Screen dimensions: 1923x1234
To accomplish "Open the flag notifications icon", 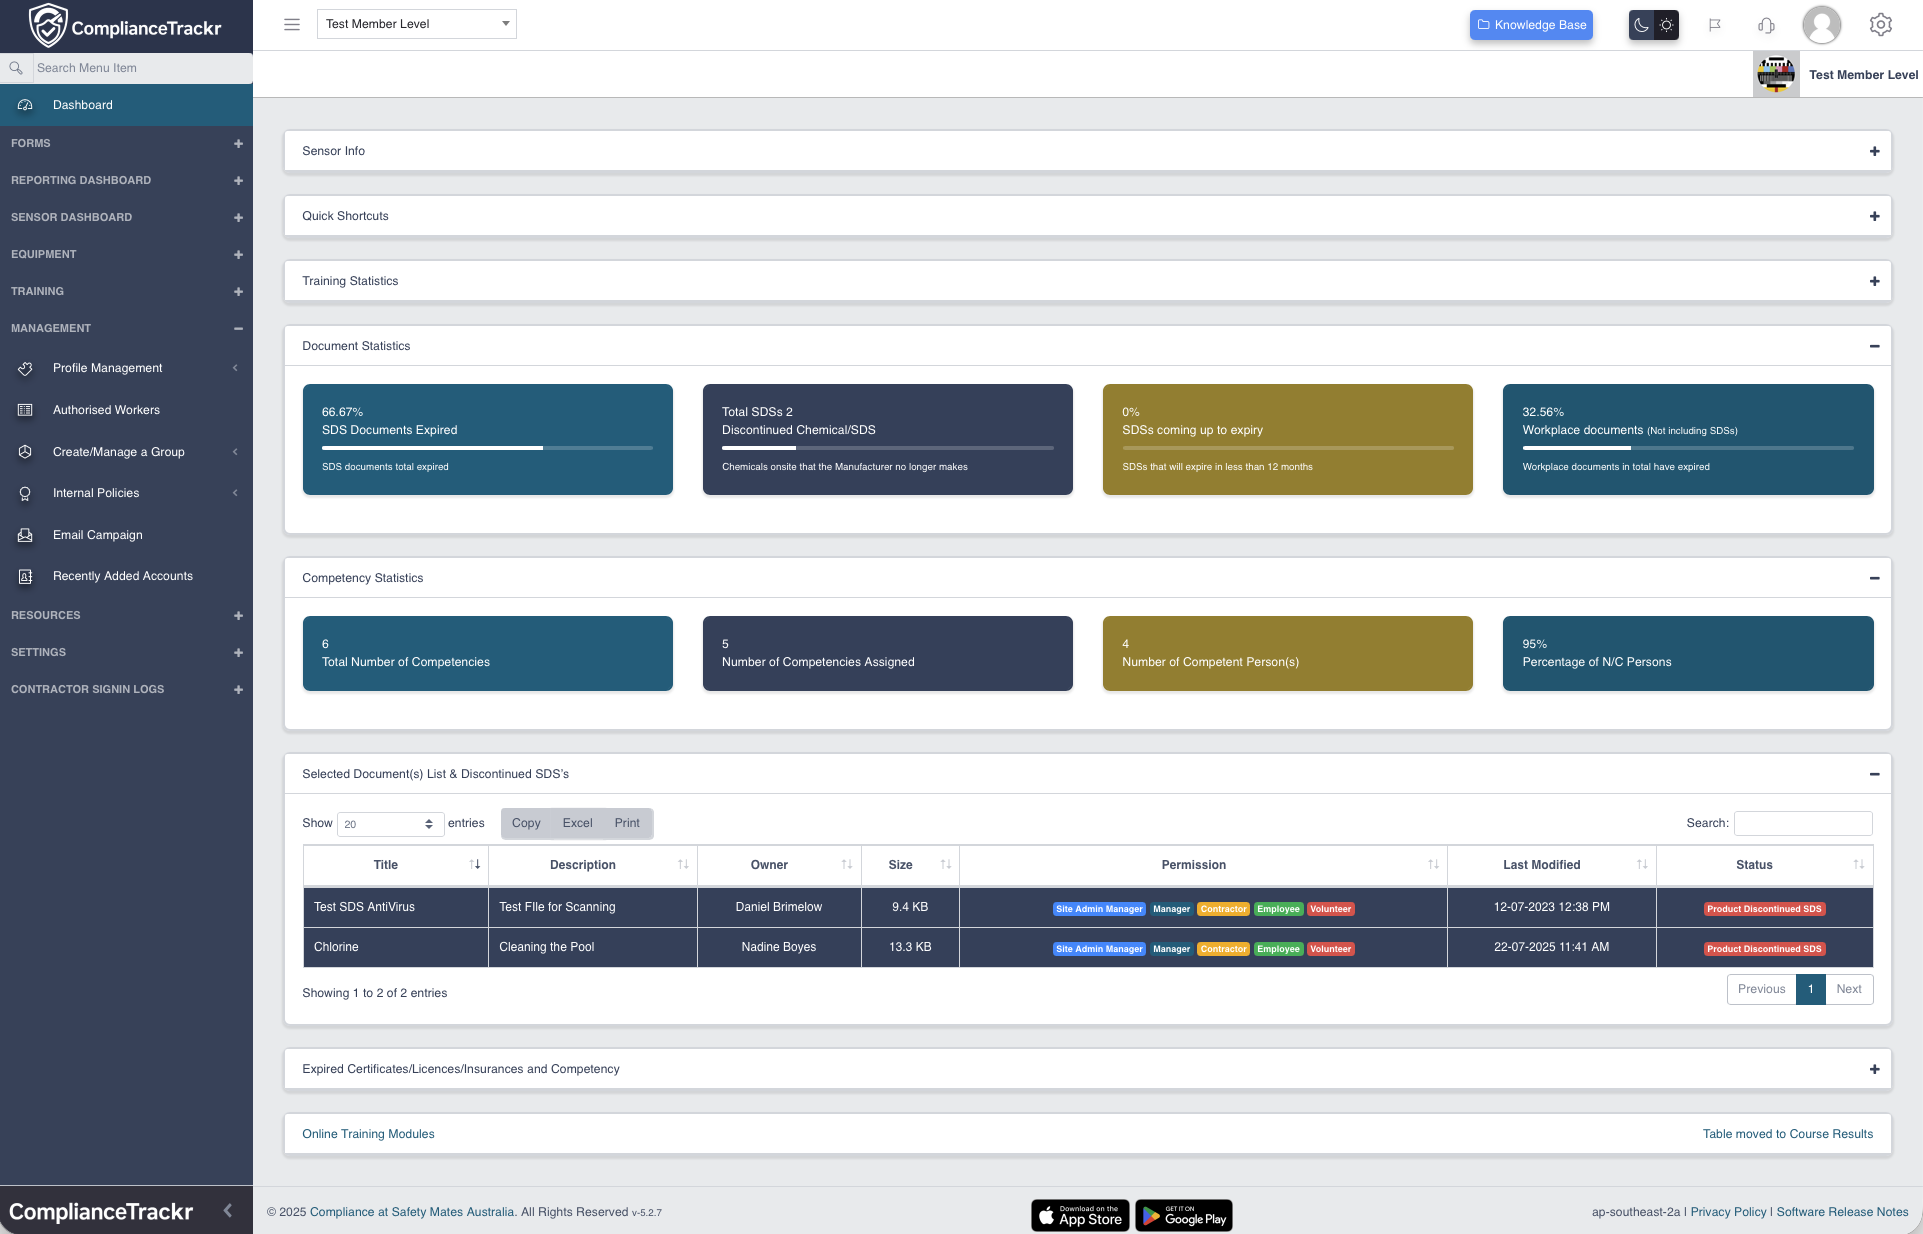I will (x=1714, y=25).
